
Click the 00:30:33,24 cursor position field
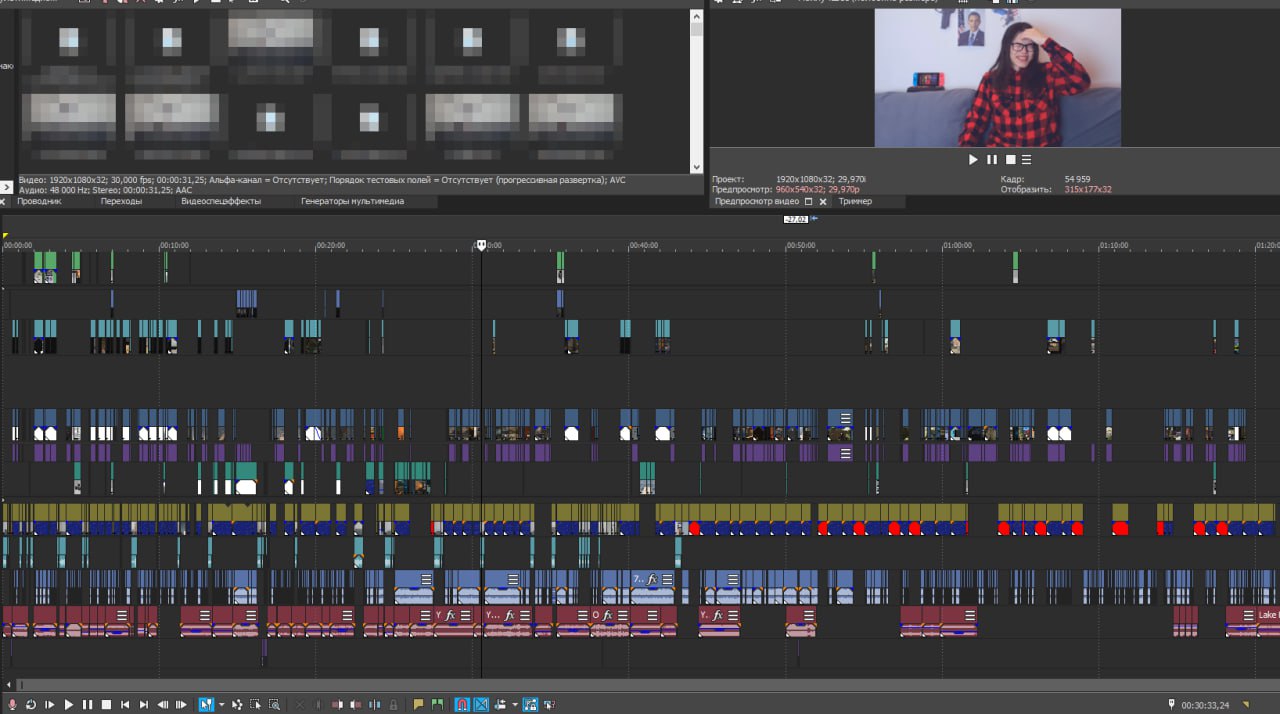[x=1205, y=705]
